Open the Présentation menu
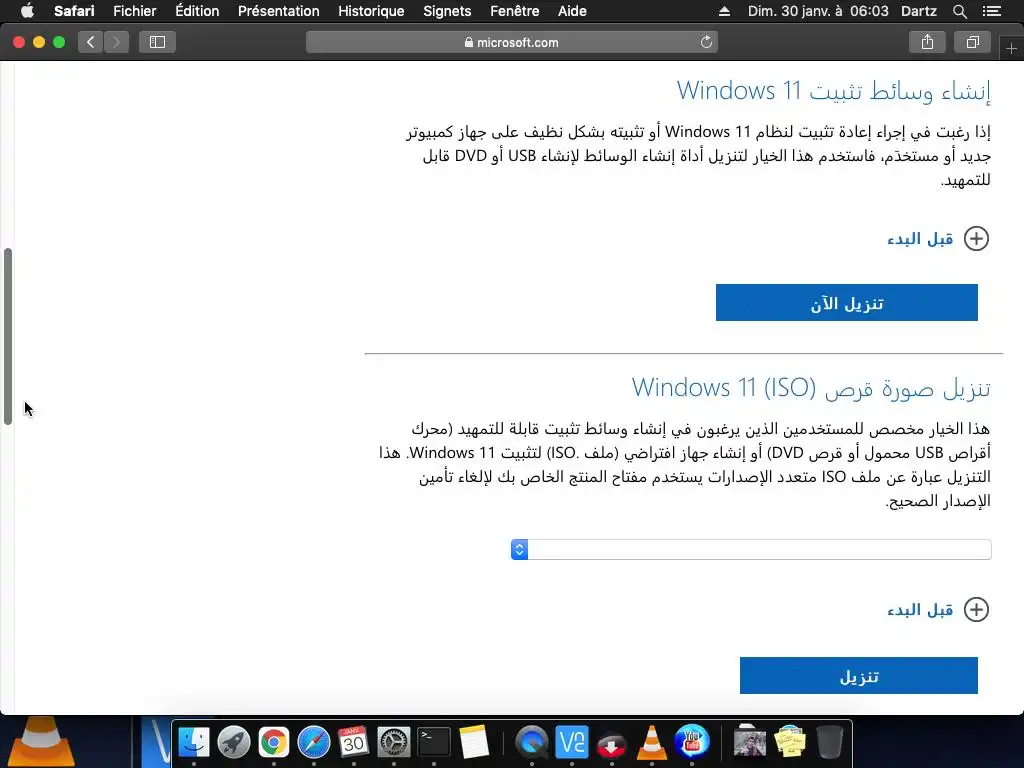Image resolution: width=1024 pixels, height=768 pixels. tap(278, 11)
